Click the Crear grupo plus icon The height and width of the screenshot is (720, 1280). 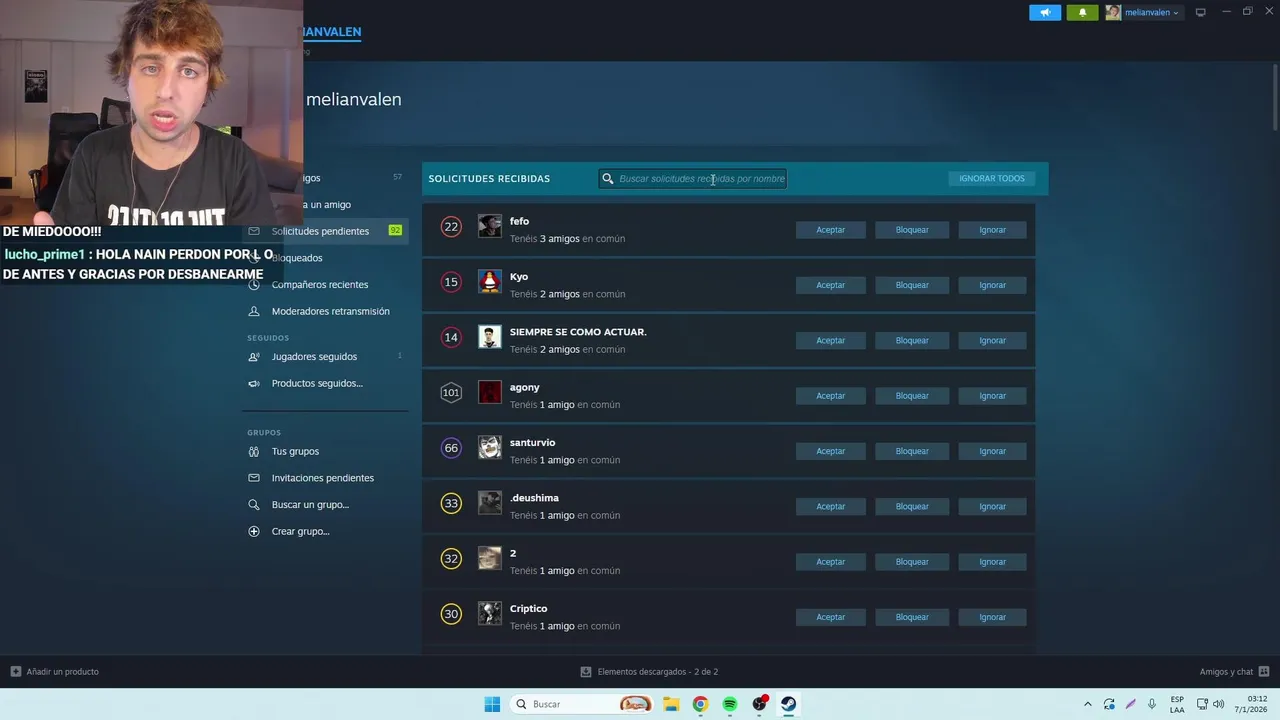click(254, 531)
